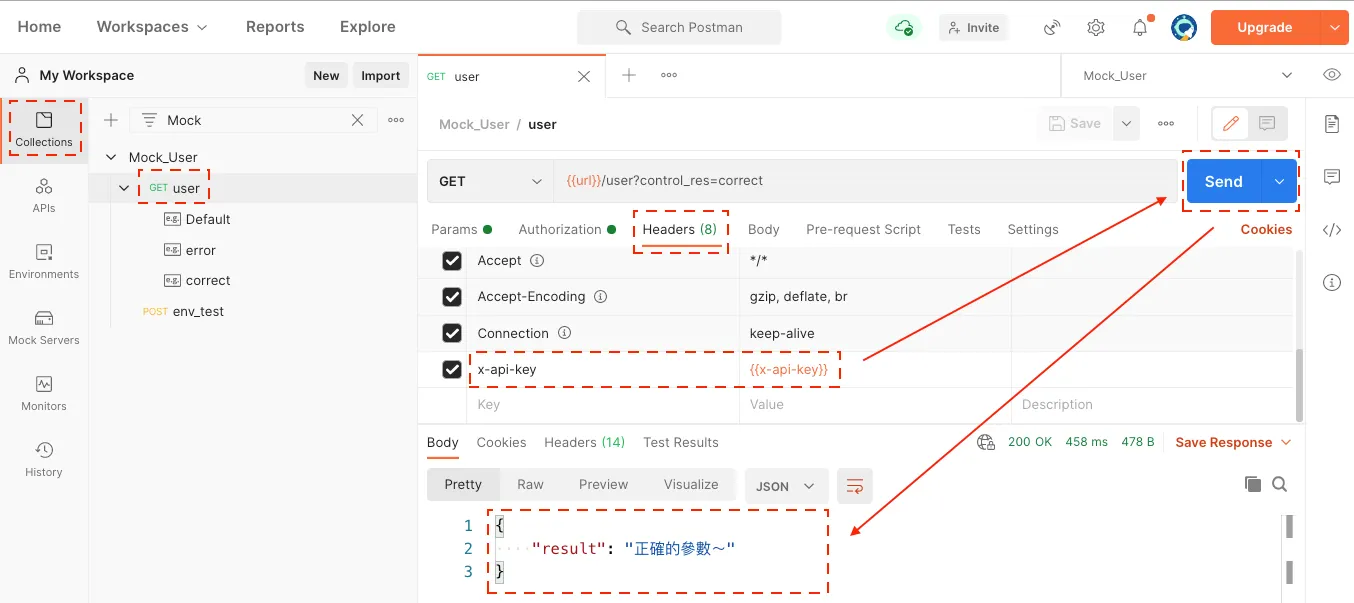Click the cloud sync status icon
The height and width of the screenshot is (603, 1354).
coord(904,27)
